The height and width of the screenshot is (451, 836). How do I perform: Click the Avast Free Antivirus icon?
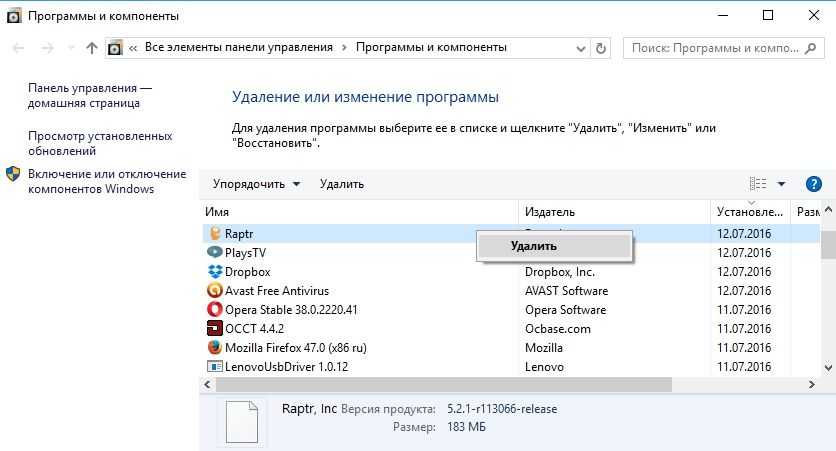point(215,291)
